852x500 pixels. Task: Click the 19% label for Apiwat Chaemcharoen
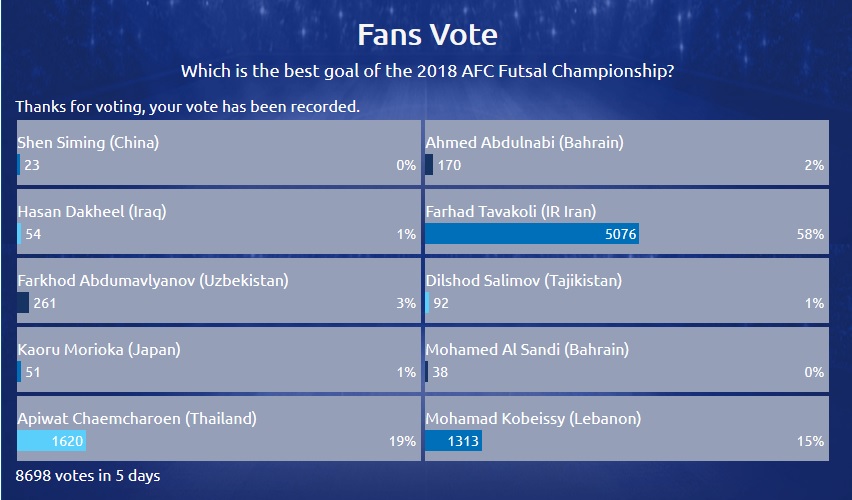[x=402, y=441]
